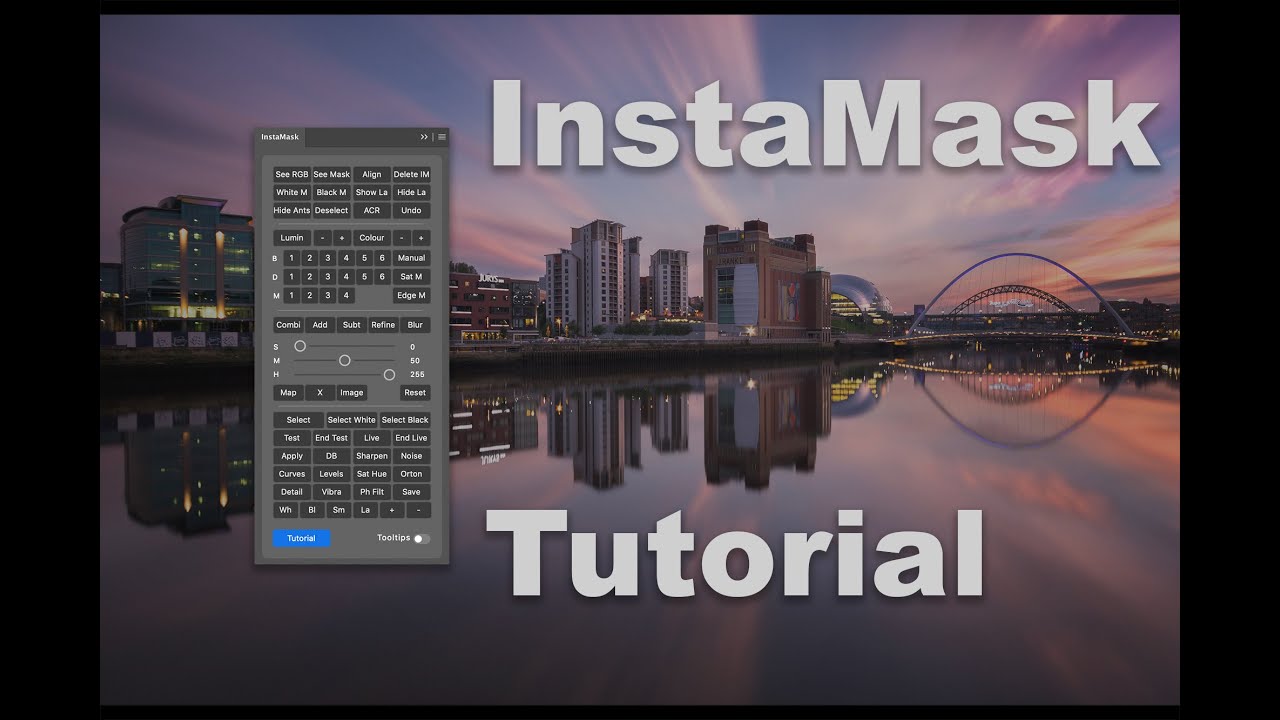Click the Undo button
This screenshot has height=720, width=1280.
point(412,210)
